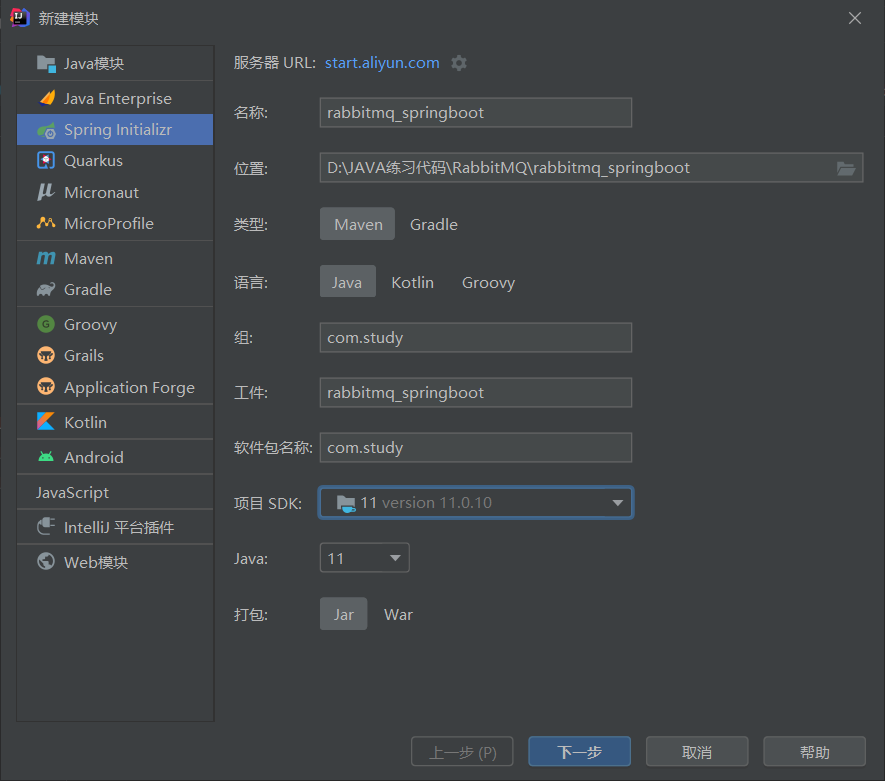Image resolution: width=885 pixels, height=781 pixels.
Task: Select Kotlin item in left list
Action: coord(115,422)
